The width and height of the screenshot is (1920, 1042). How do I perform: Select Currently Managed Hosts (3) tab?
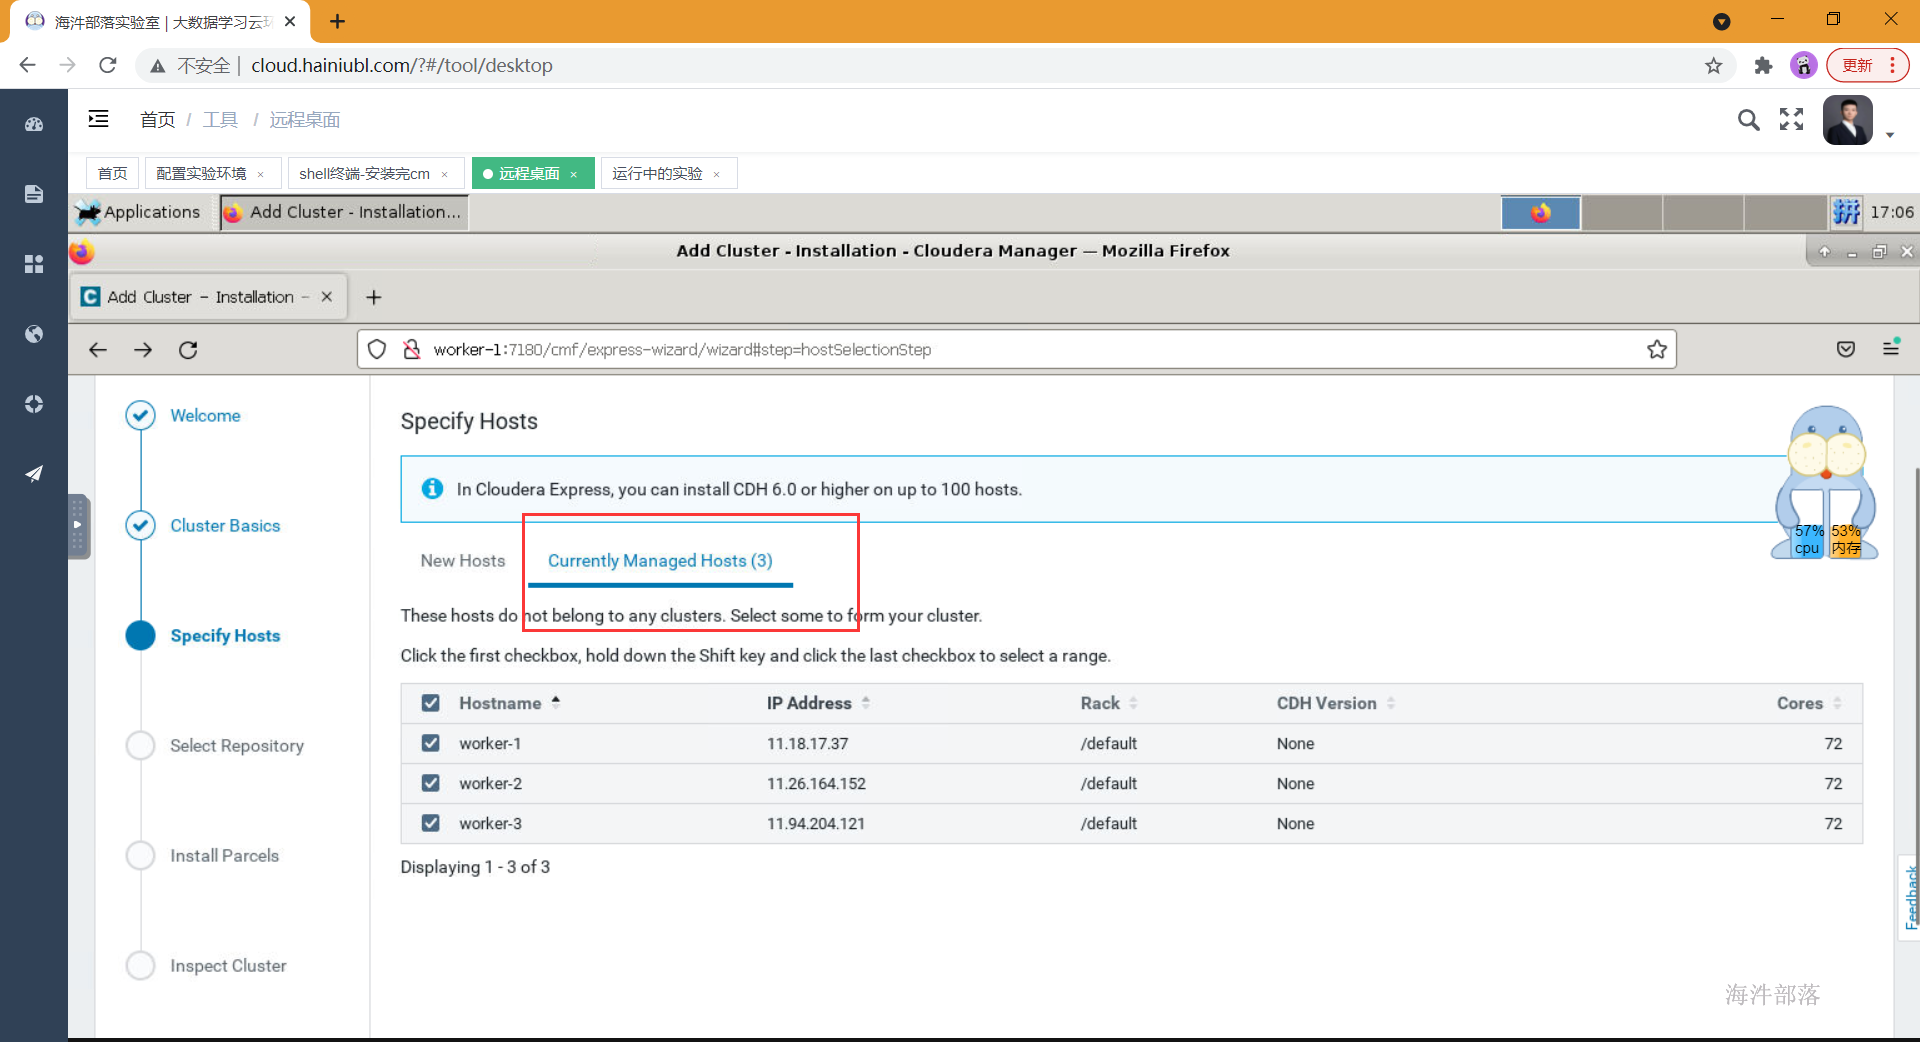coord(660,561)
